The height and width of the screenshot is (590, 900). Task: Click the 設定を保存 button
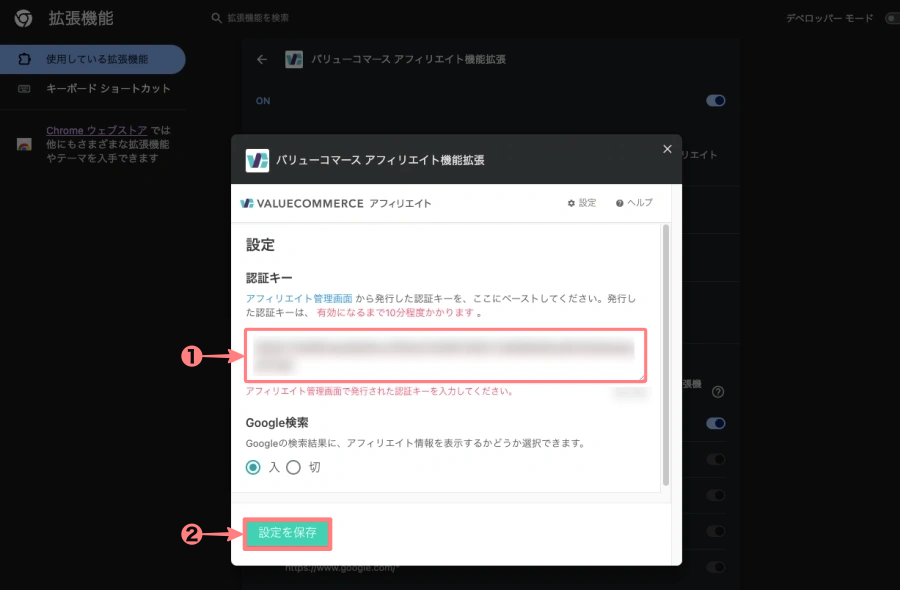(287, 533)
